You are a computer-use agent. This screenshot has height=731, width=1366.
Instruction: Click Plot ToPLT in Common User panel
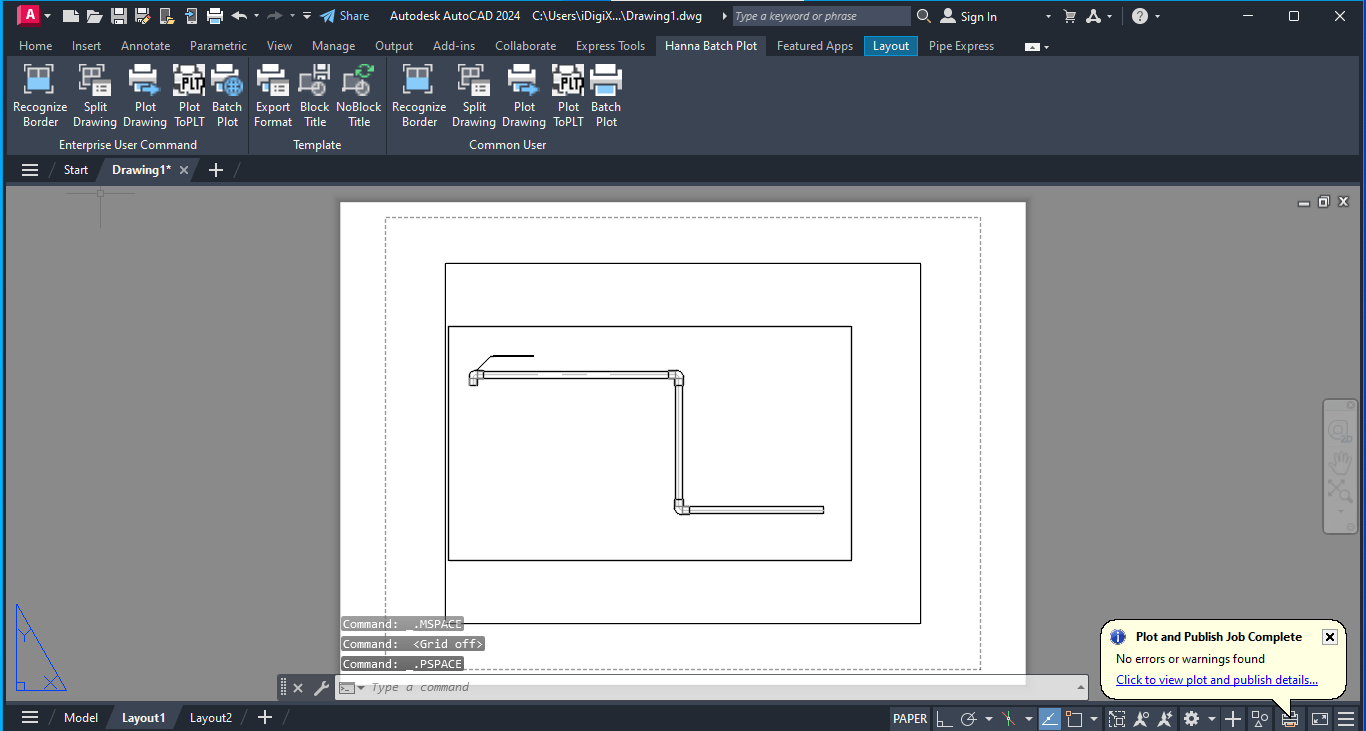(568, 96)
